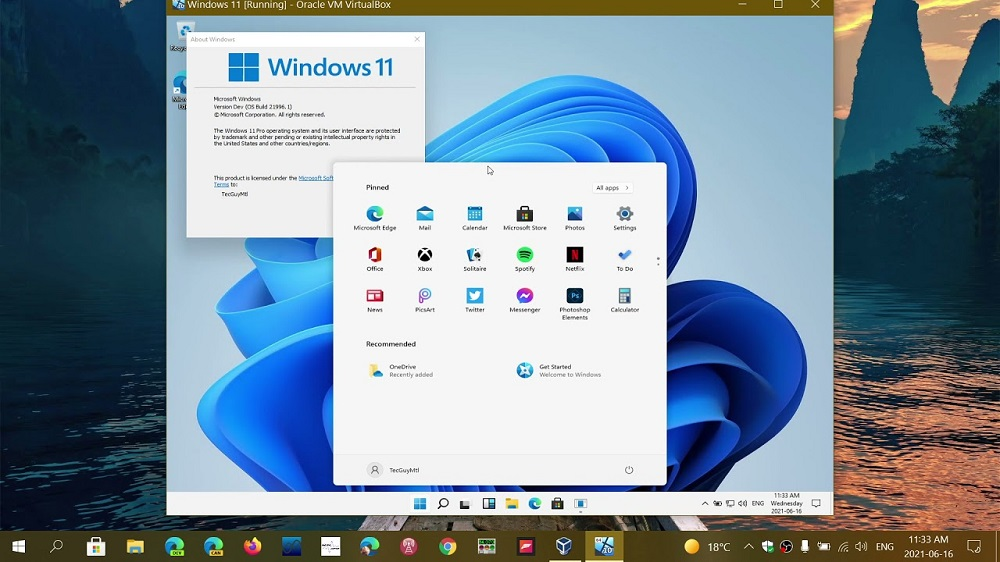Launch Photoshop Elements from pinned apps

[x=575, y=296]
